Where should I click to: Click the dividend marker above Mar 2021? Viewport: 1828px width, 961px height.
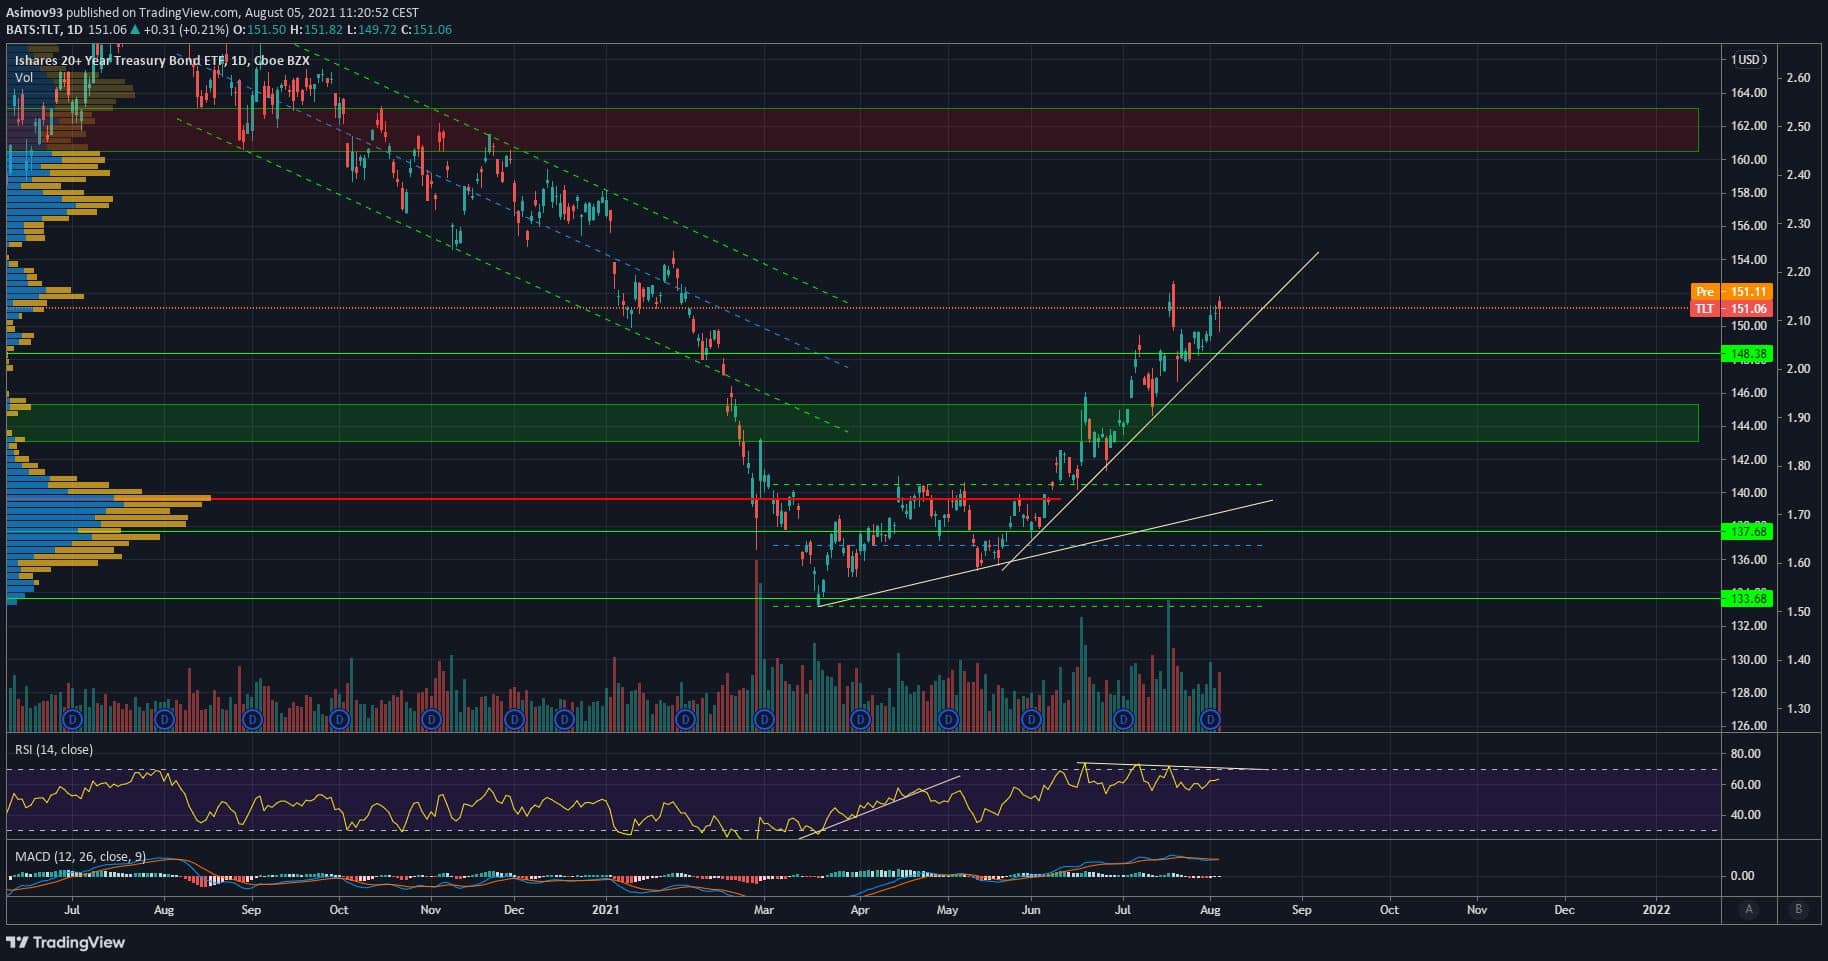click(x=765, y=719)
